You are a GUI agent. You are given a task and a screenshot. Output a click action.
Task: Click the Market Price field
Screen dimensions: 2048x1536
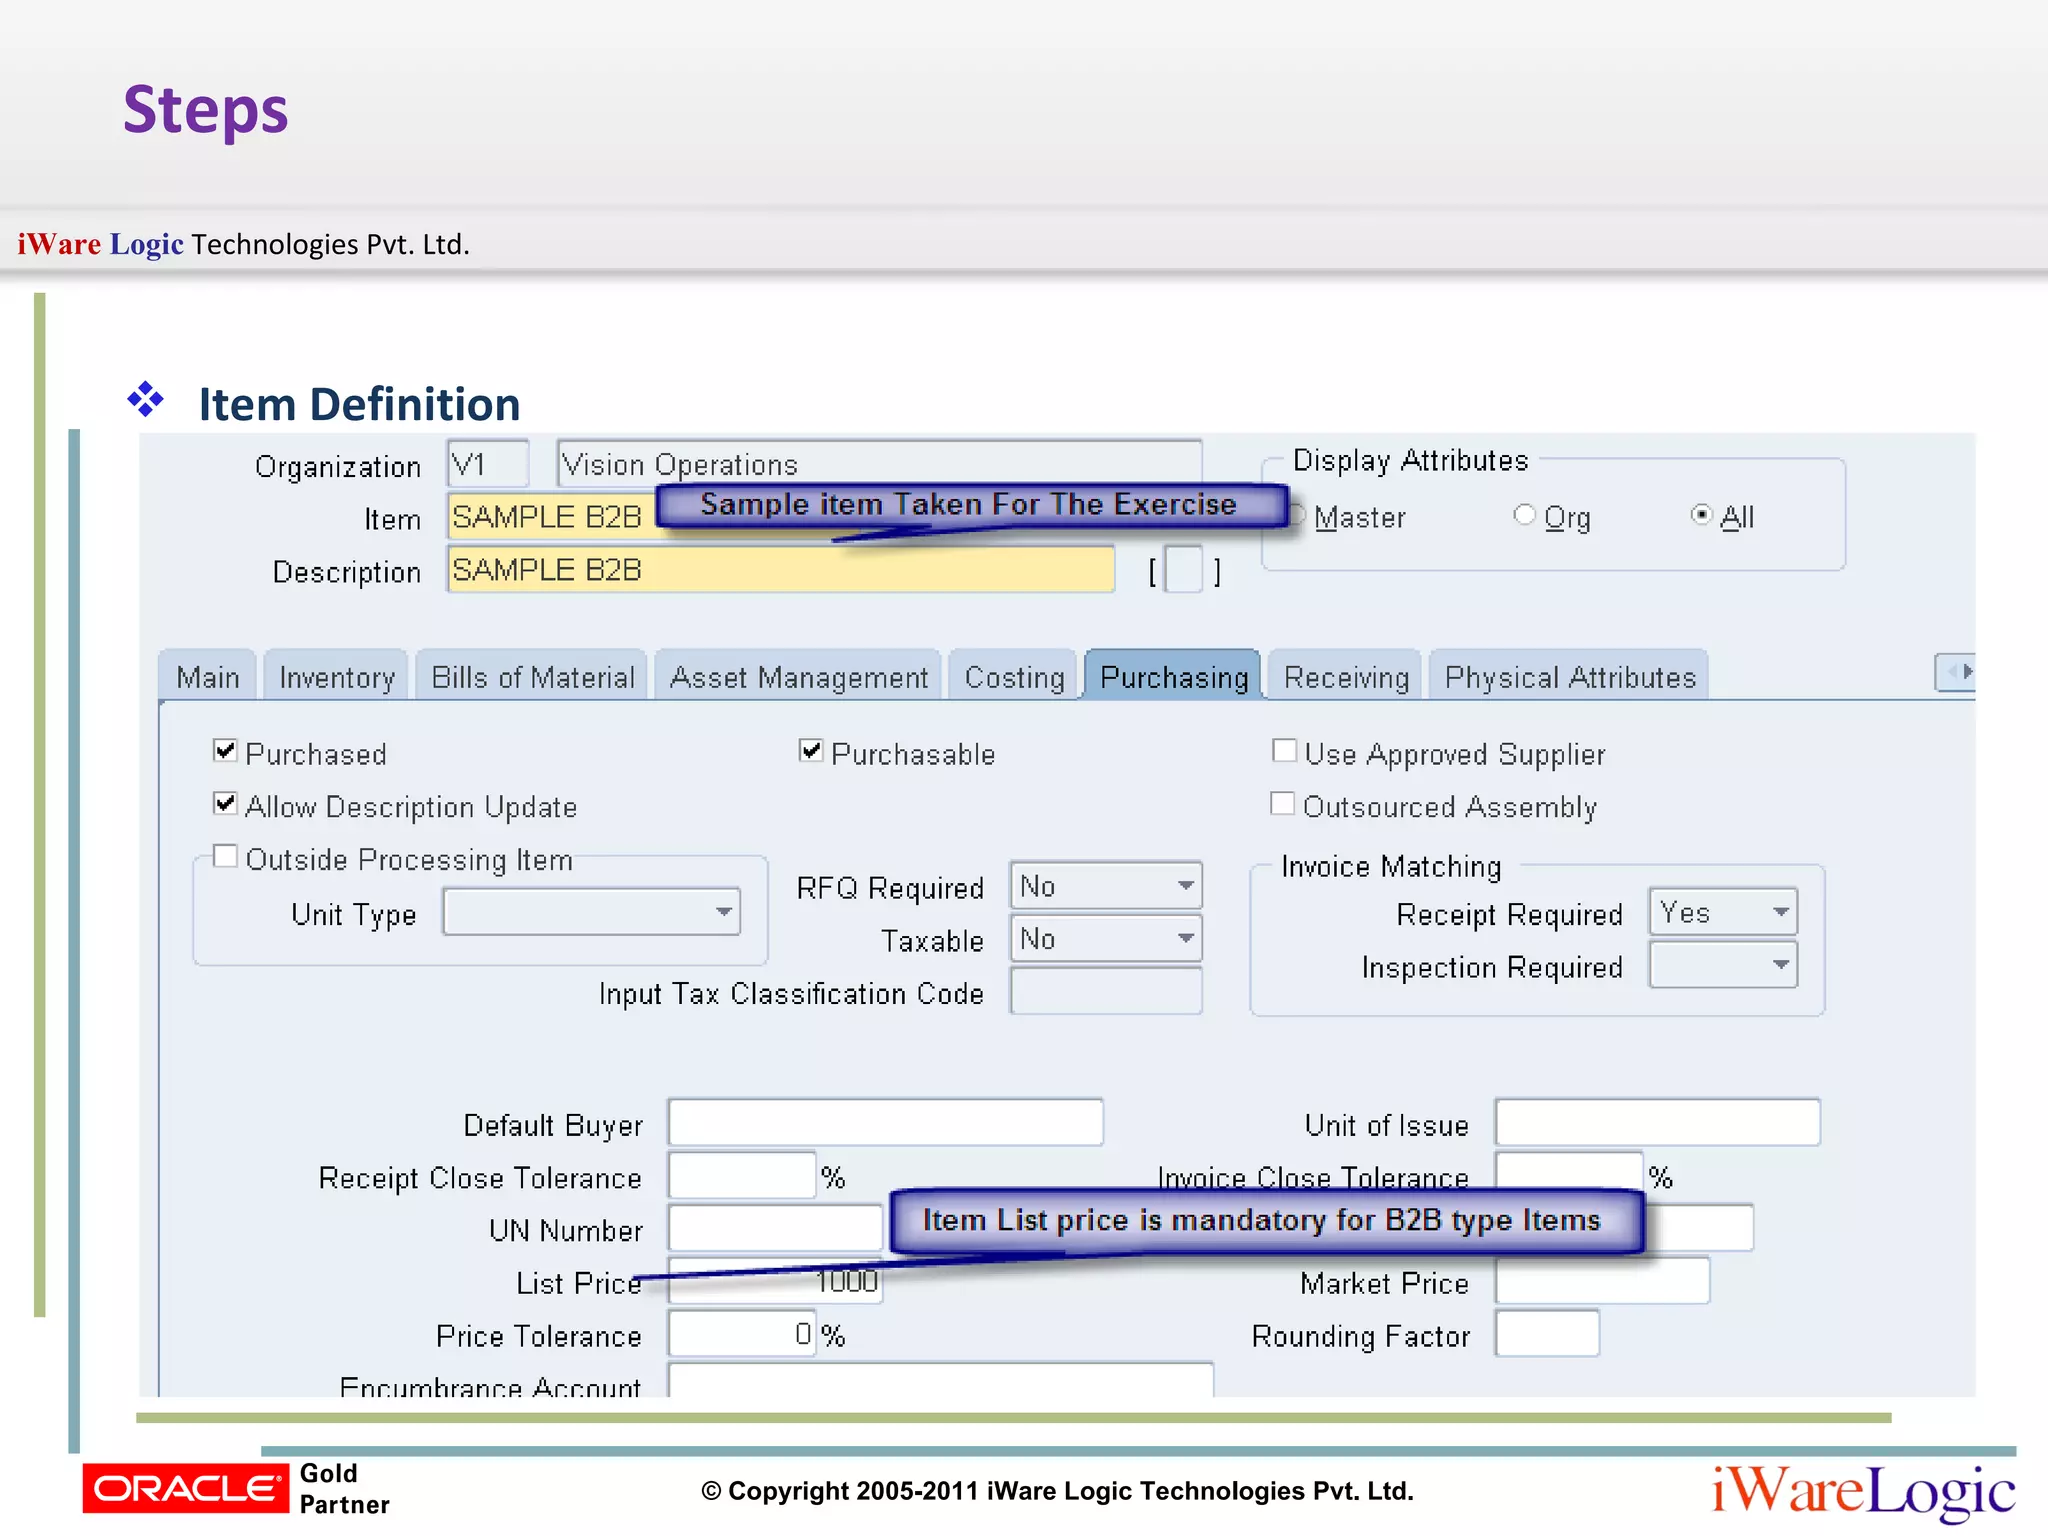coord(1603,1281)
